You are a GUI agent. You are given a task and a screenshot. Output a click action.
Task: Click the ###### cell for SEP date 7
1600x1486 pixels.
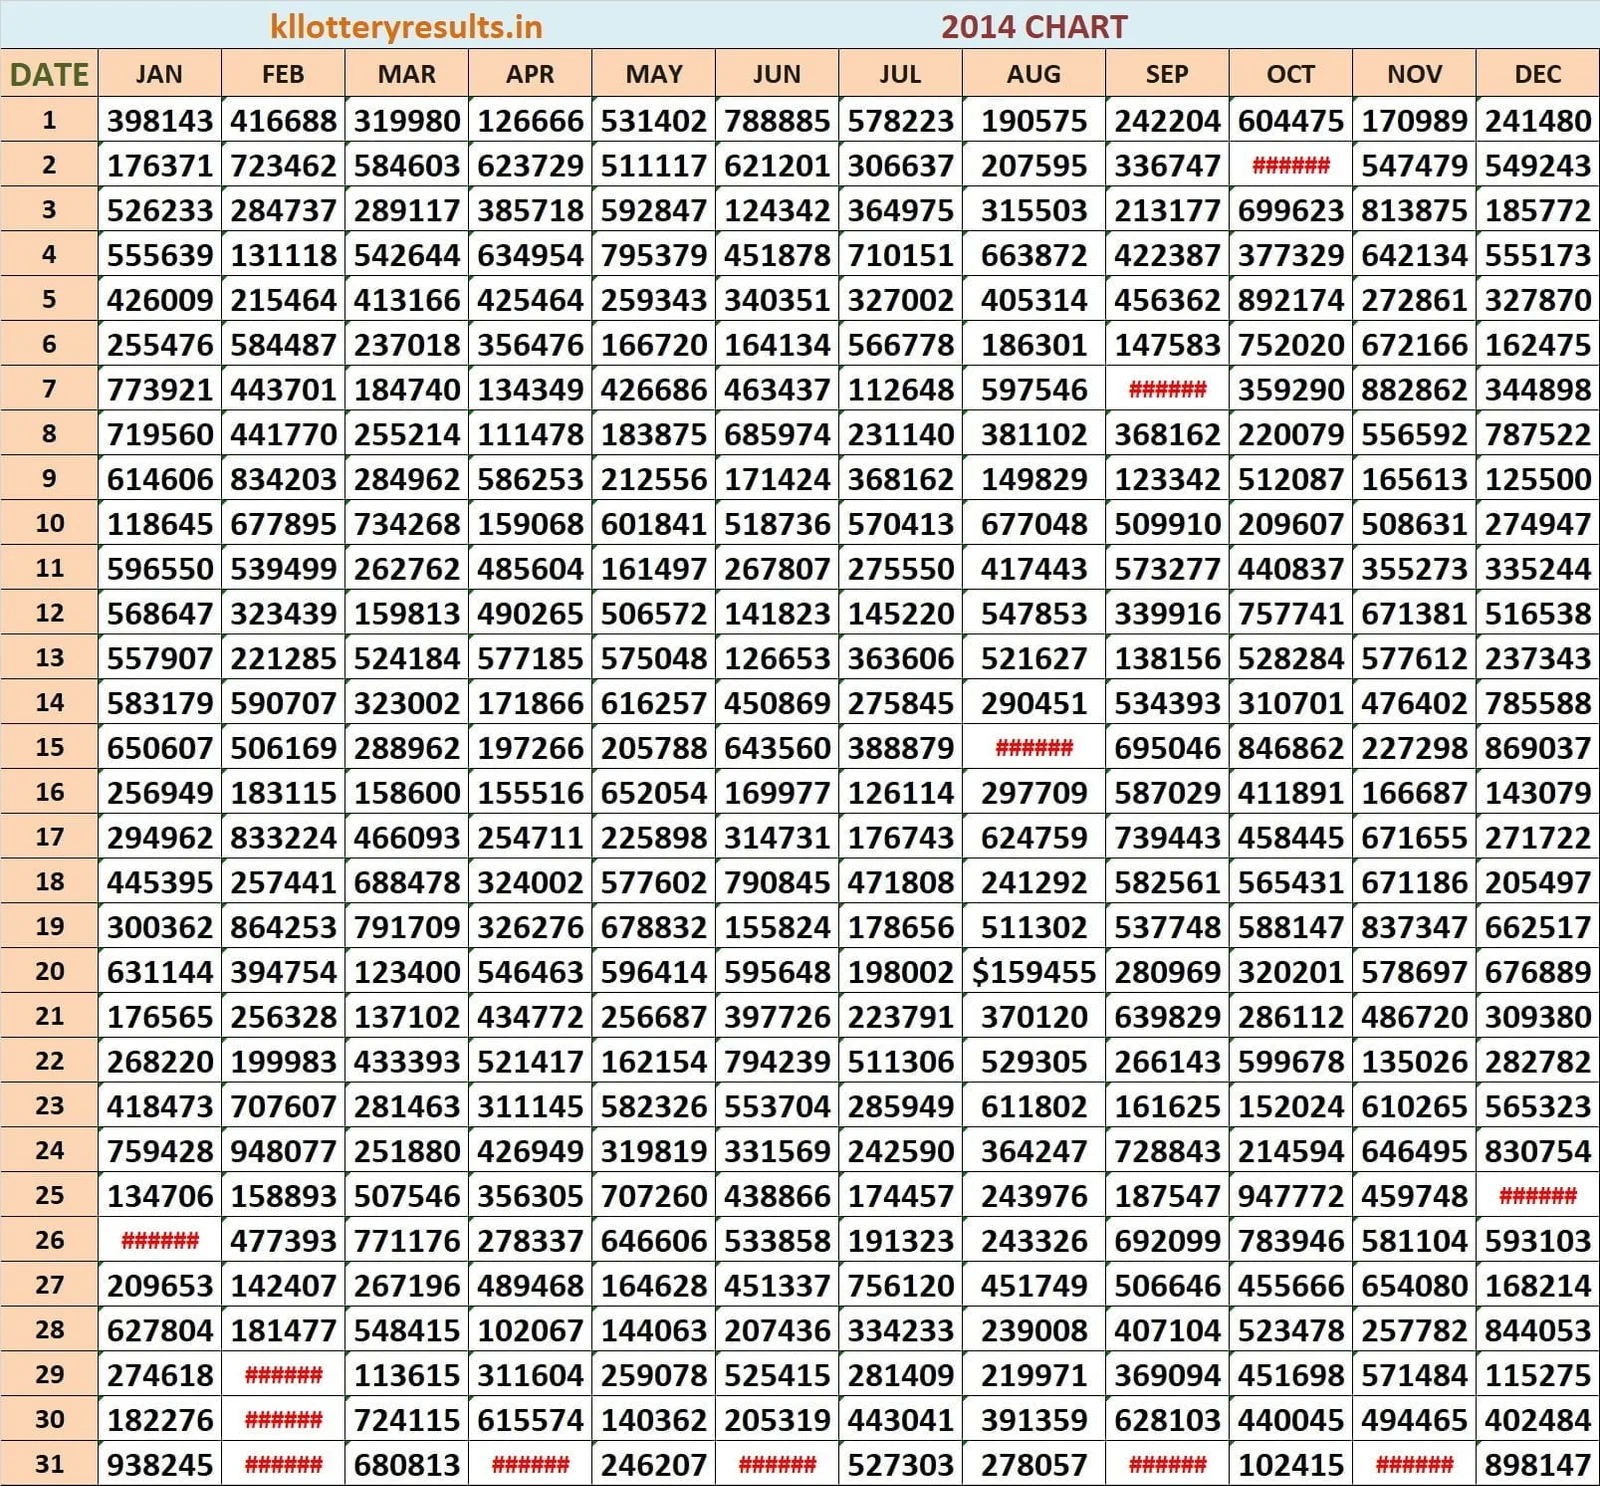coord(1168,389)
